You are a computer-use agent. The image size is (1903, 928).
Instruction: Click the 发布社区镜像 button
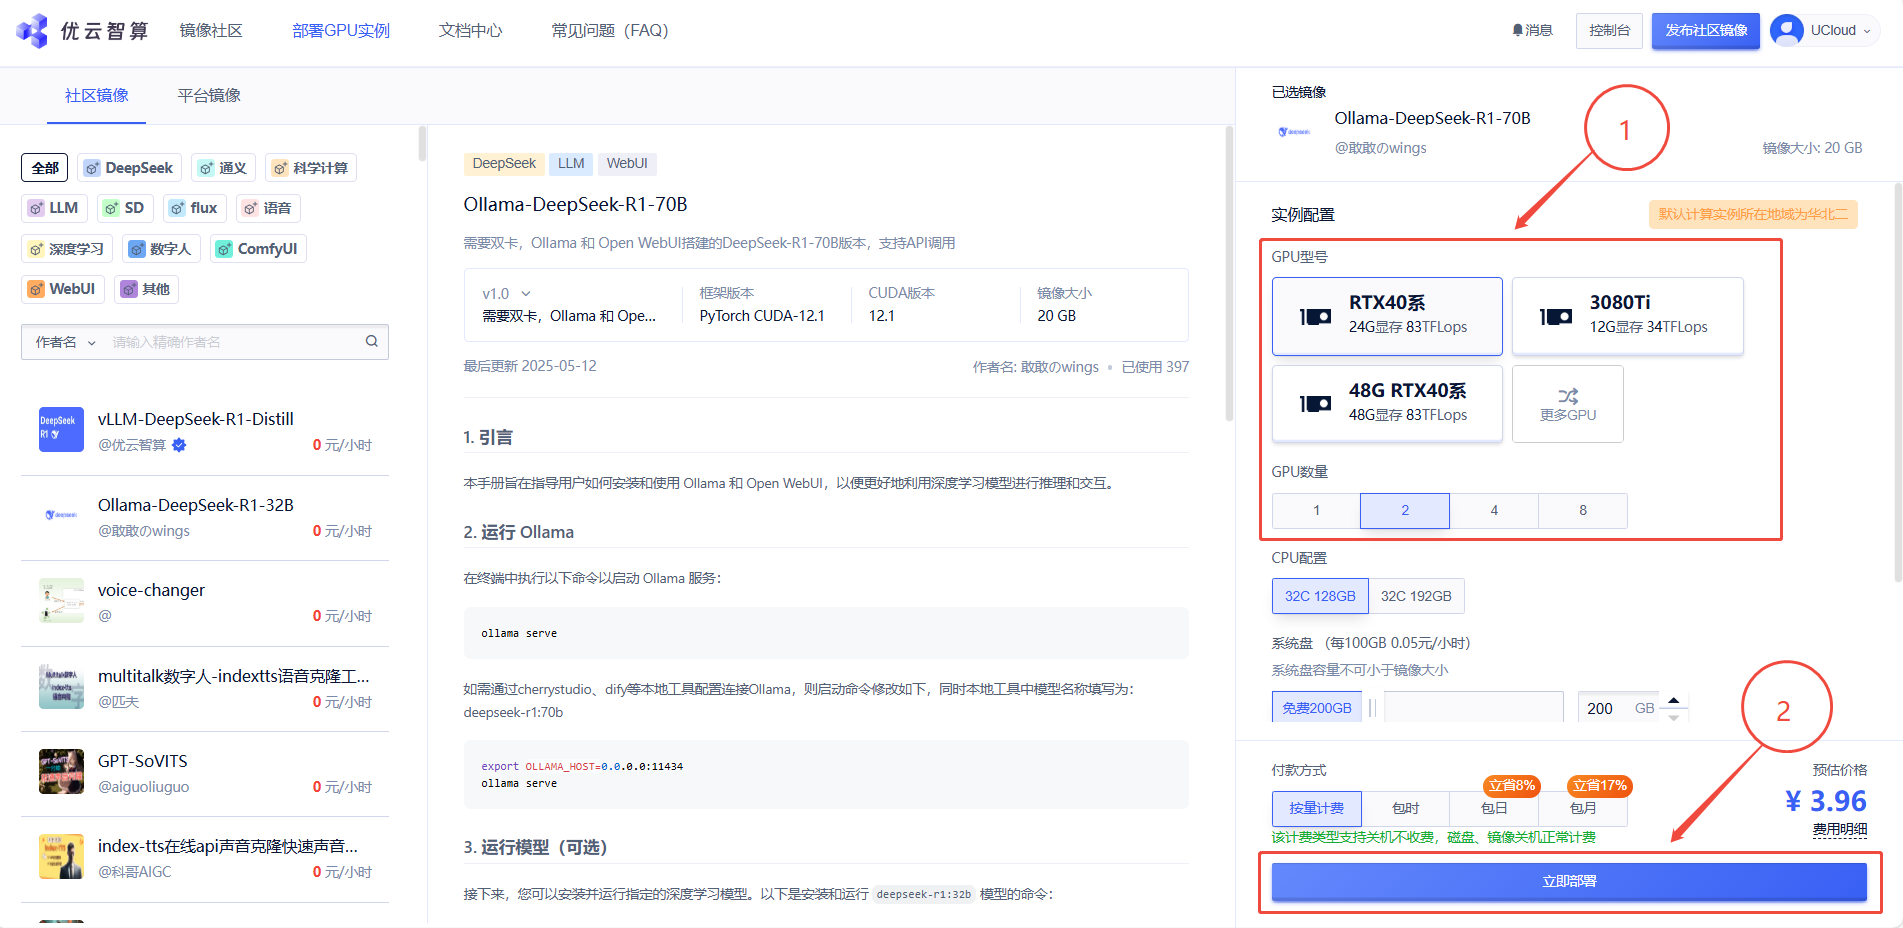click(x=1706, y=31)
